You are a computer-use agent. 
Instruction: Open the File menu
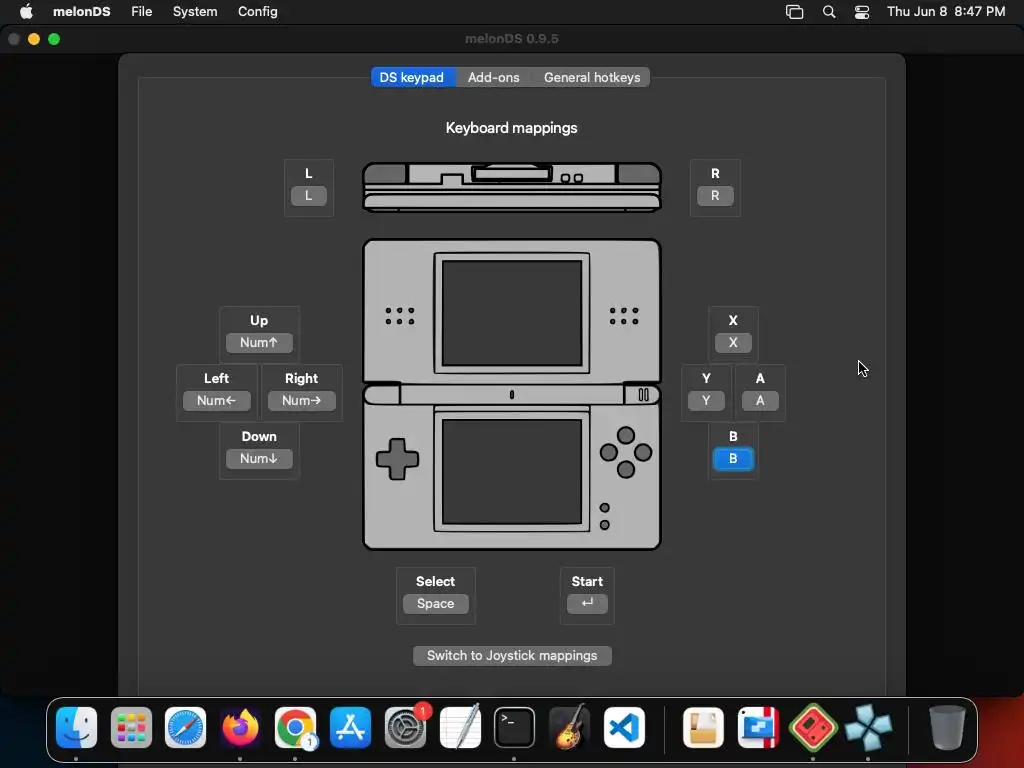[142, 12]
